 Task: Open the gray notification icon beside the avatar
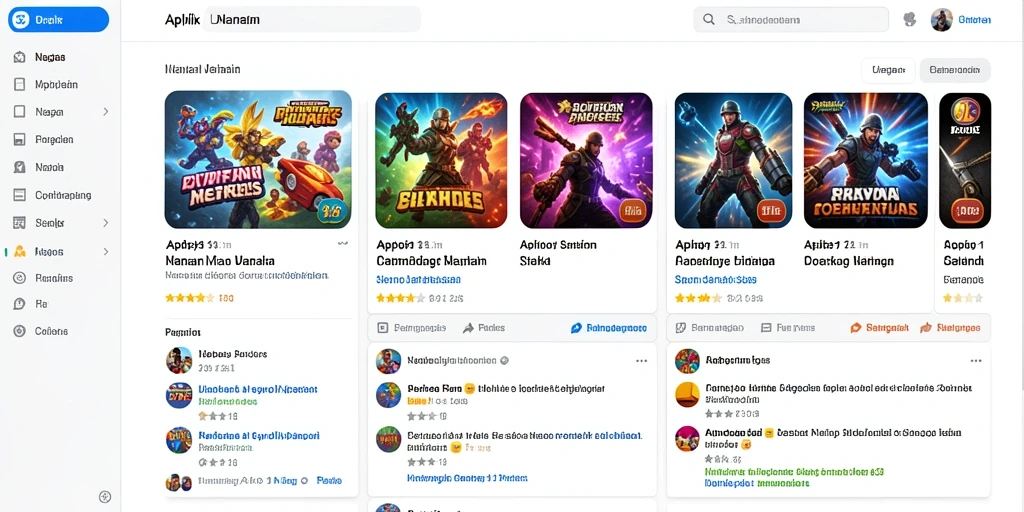[910, 20]
